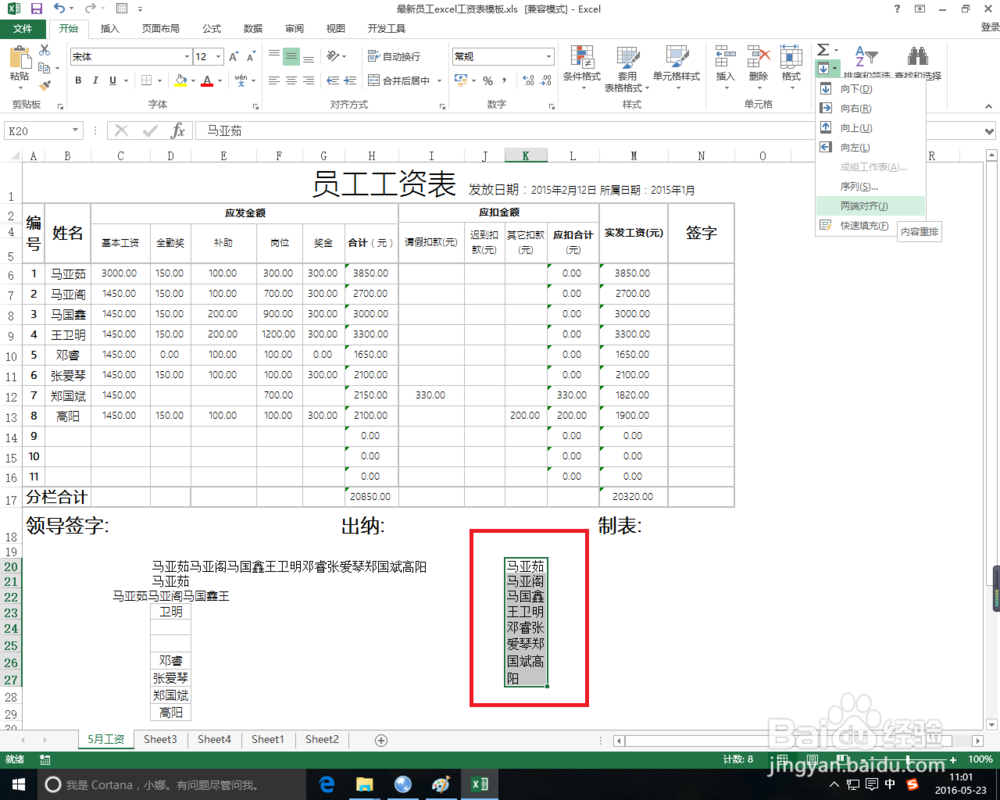Viewport: 1000px width, 800px height.
Task: Switch to the 开发工具 Developer tab
Action: click(x=386, y=29)
